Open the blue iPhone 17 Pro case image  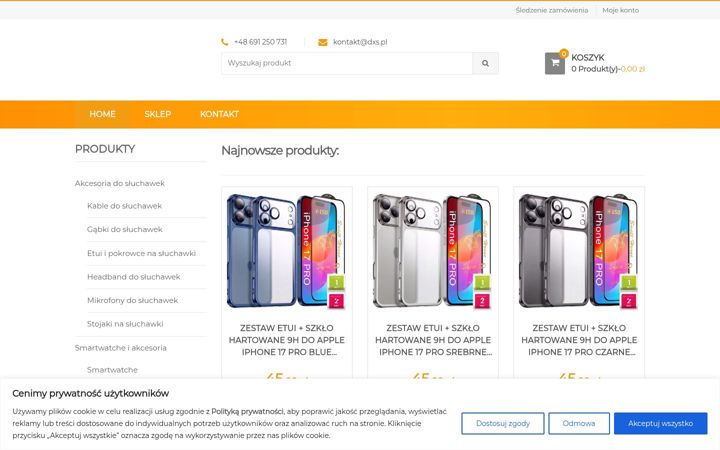[287, 252]
